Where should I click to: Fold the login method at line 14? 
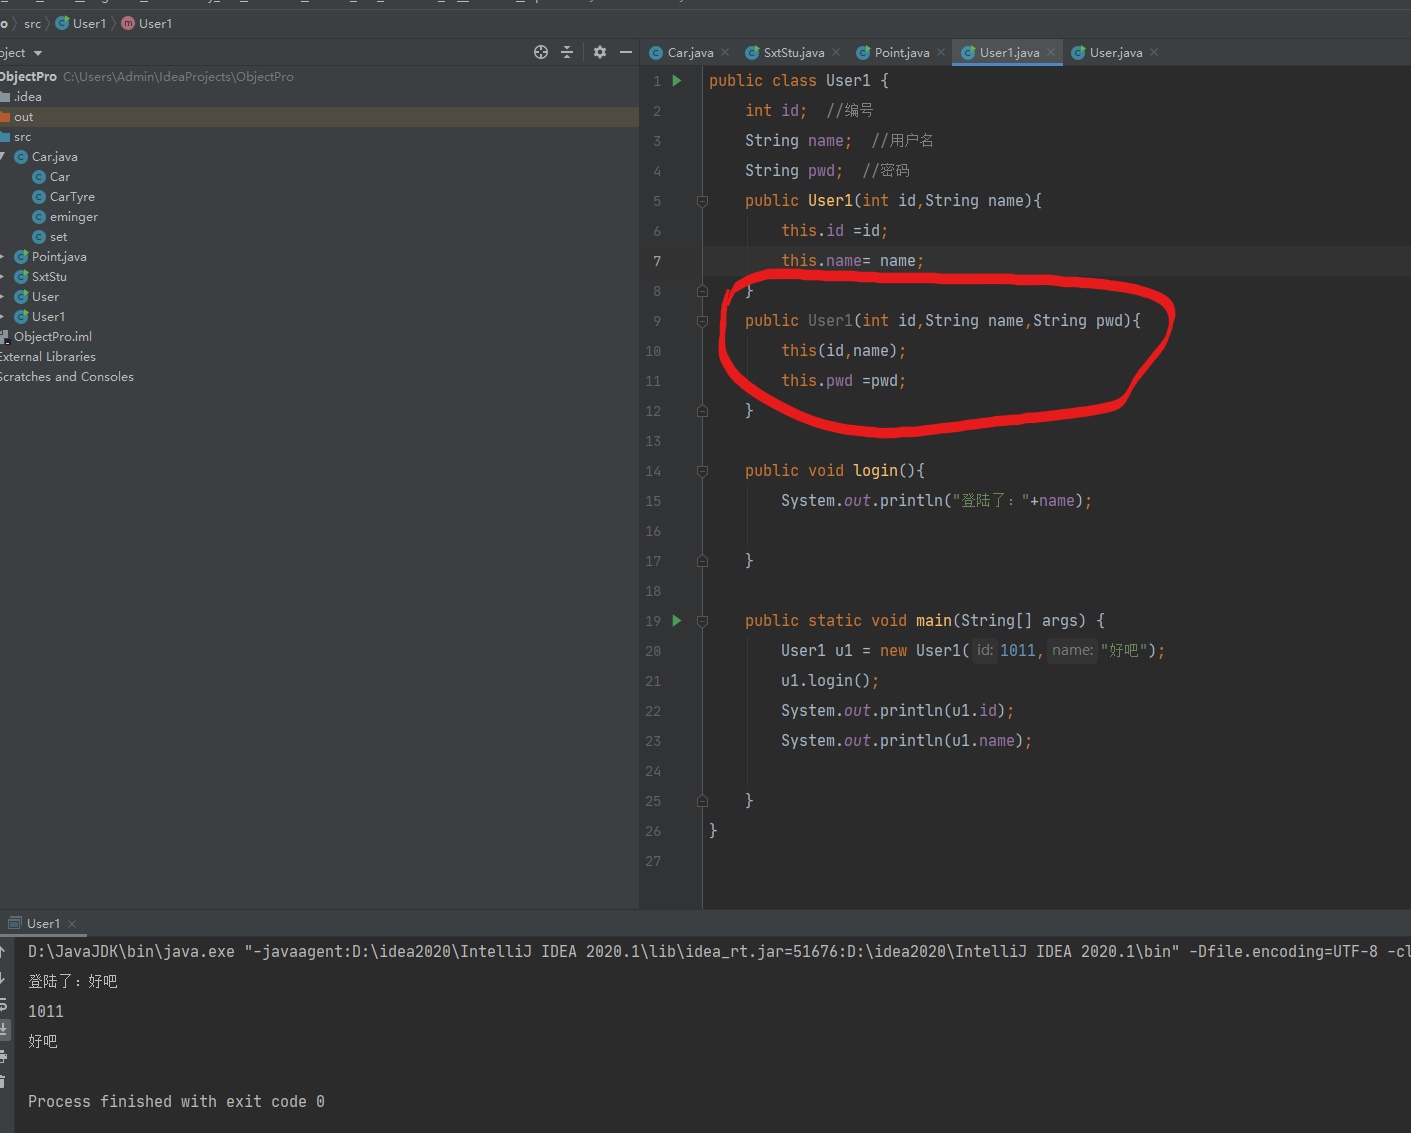tap(702, 471)
